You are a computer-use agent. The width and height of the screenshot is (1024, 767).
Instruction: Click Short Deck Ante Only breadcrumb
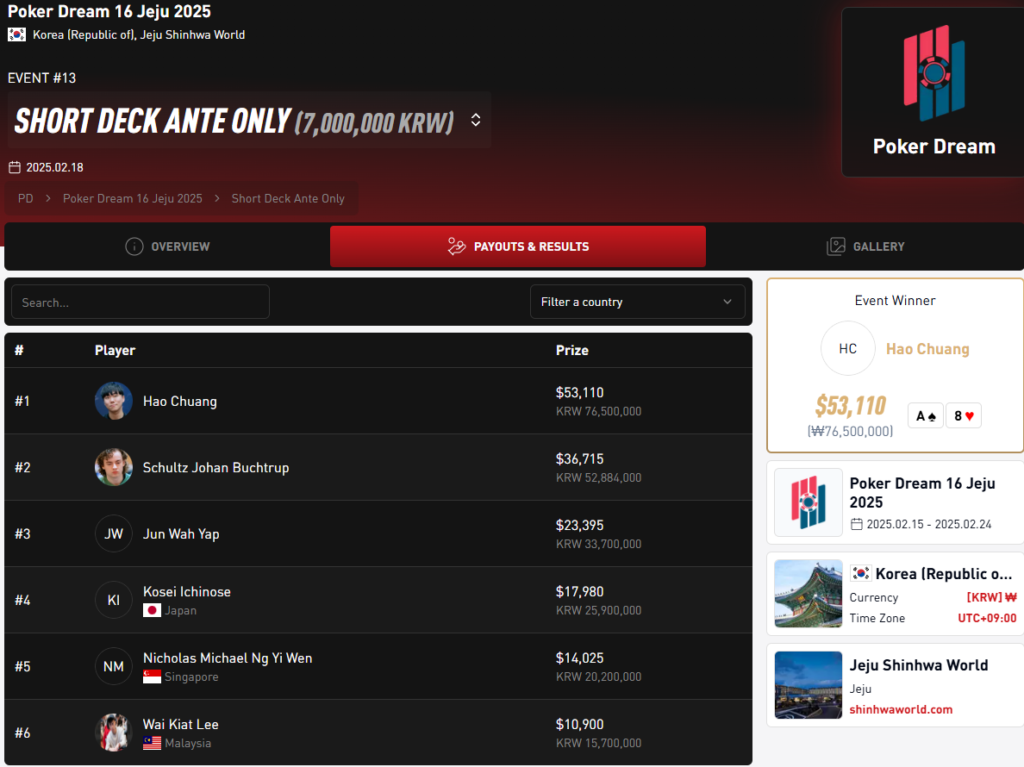[x=288, y=198]
